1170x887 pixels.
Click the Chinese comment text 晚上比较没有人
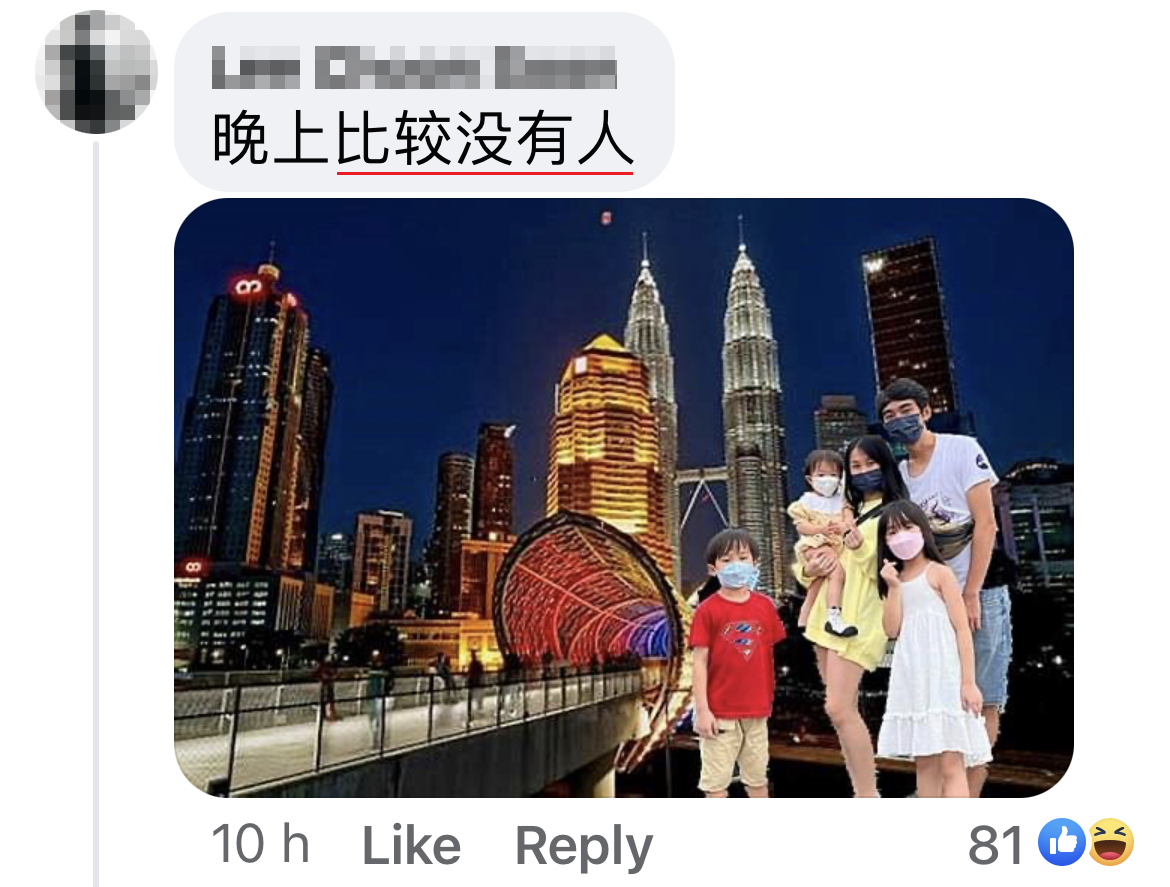[x=423, y=140]
